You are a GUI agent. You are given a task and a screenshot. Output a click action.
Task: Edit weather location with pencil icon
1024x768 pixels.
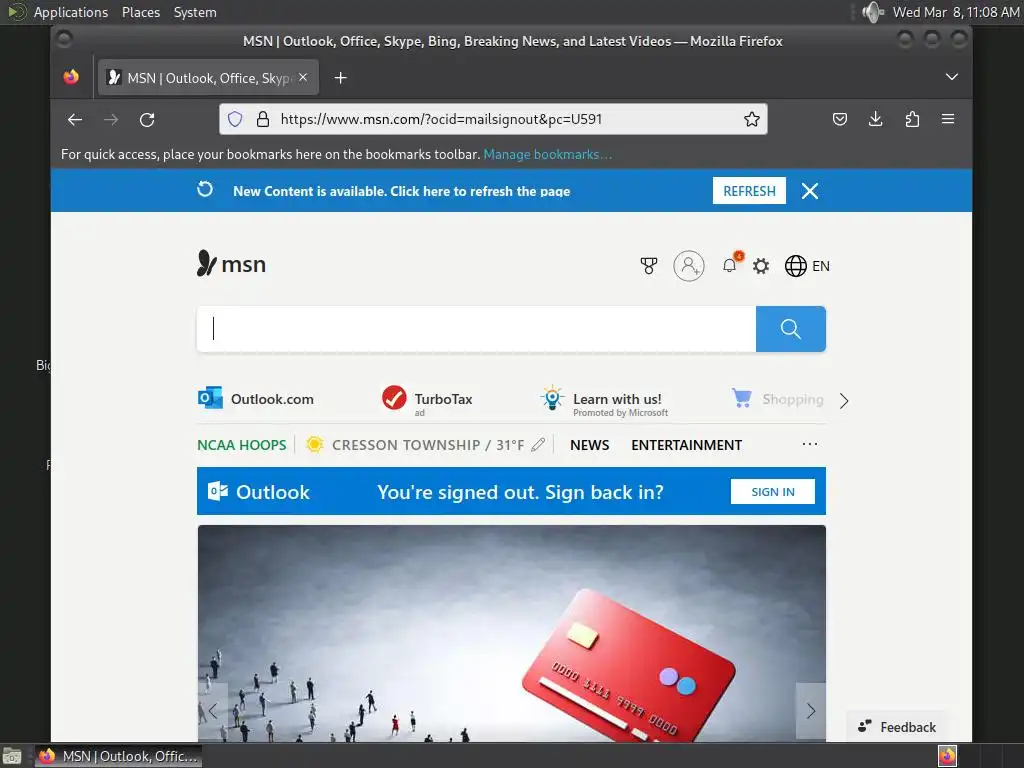click(x=538, y=445)
